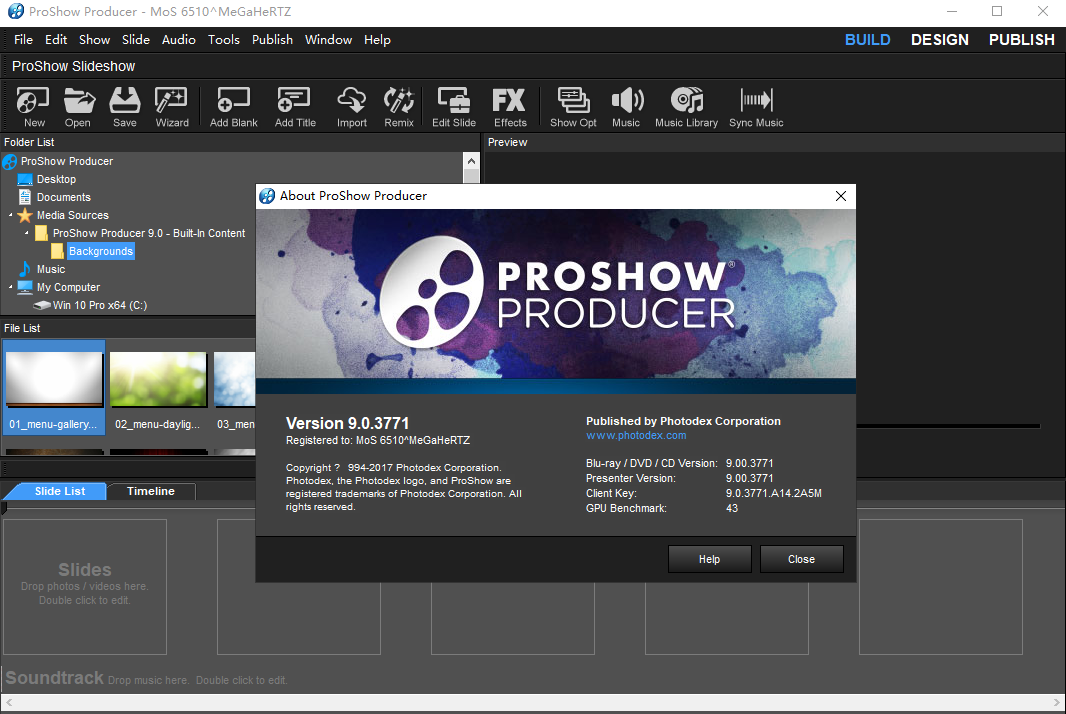The height and width of the screenshot is (714, 1066).
Task: Click the New show toolbar icon
Action: point(33,107)
